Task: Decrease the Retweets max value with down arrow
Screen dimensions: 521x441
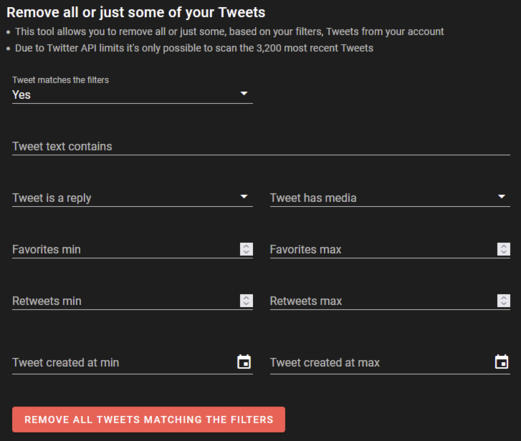Action: (x=504, y=304)
